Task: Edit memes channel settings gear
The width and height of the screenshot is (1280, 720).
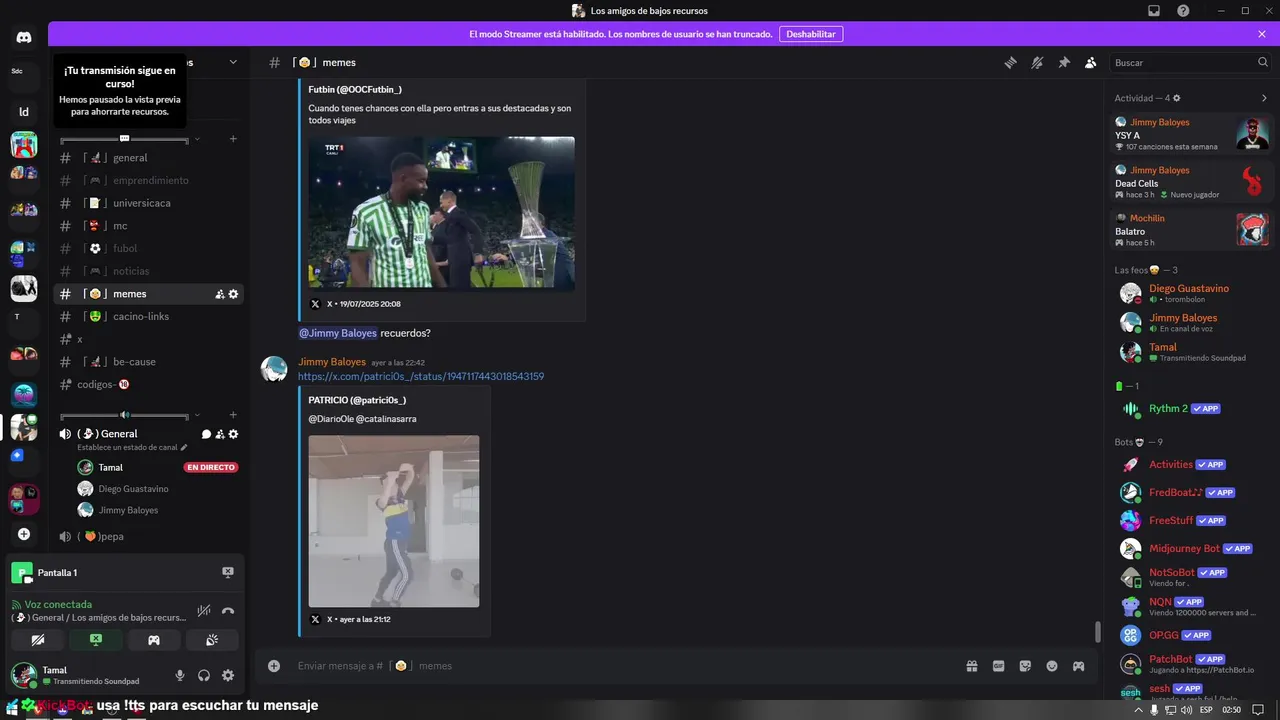Action: [x=234, y=294]
